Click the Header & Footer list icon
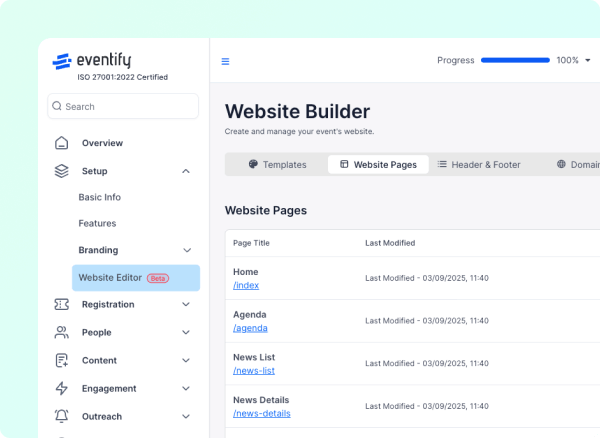 (442, 164)
